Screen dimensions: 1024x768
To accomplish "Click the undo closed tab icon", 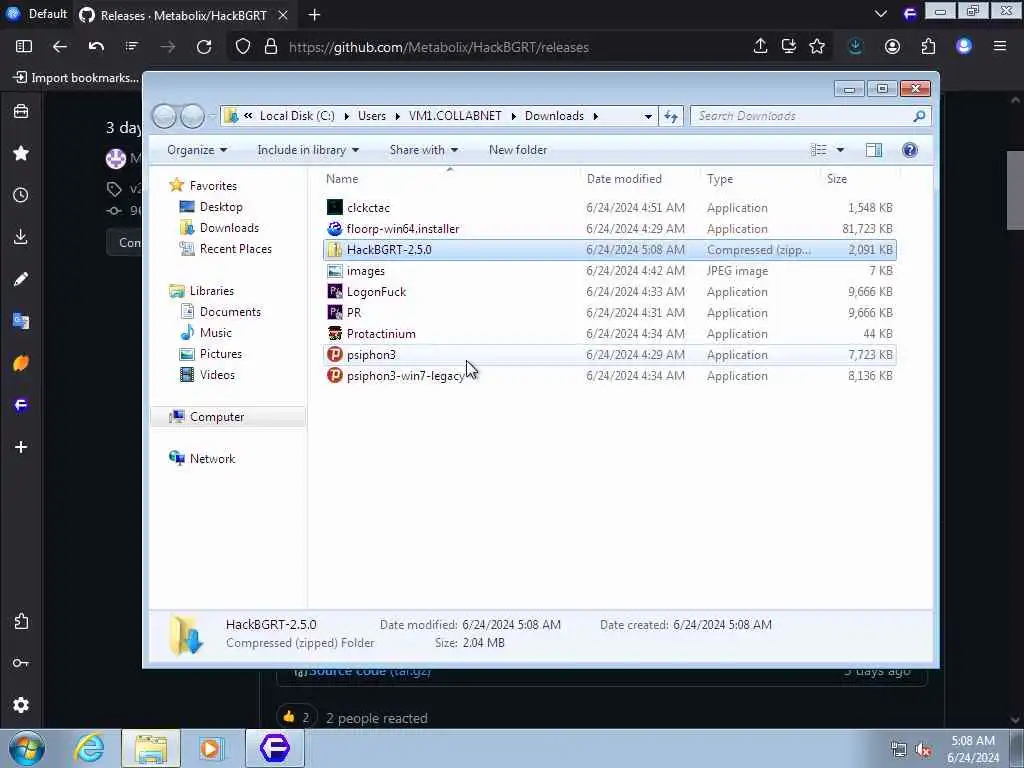I will pos(96,46).
